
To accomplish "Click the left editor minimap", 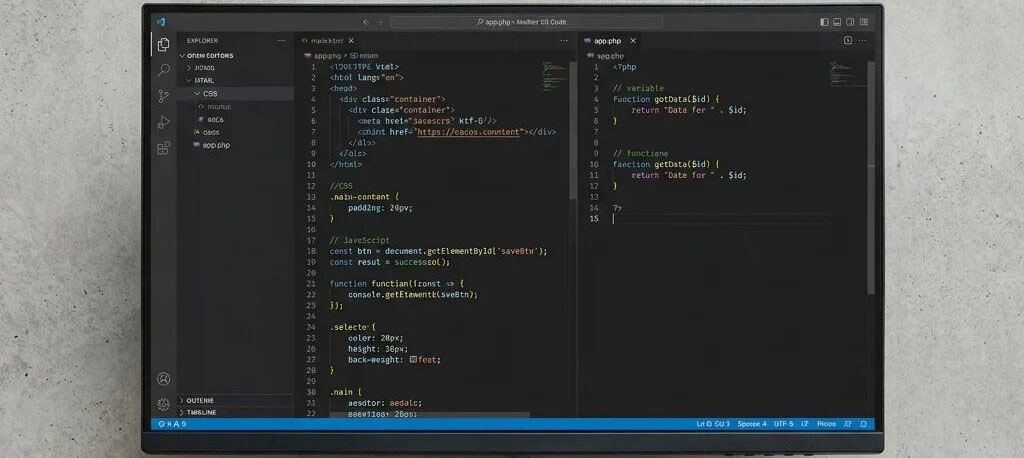I will pos(555,76).
